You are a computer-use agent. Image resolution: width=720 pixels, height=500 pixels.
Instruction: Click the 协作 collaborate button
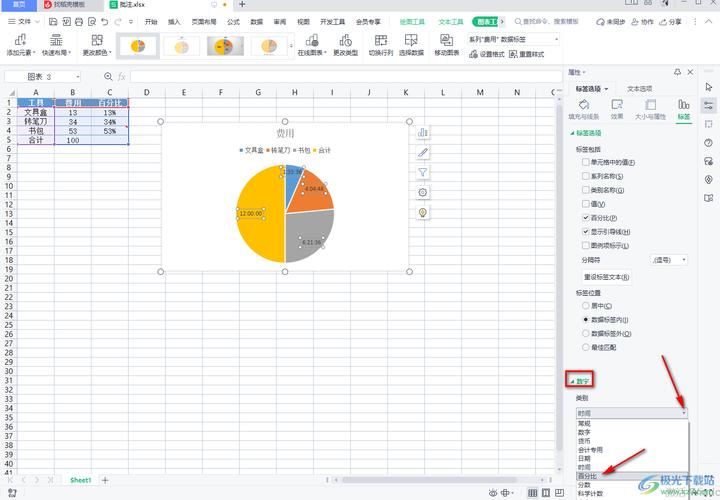(642, 22)
